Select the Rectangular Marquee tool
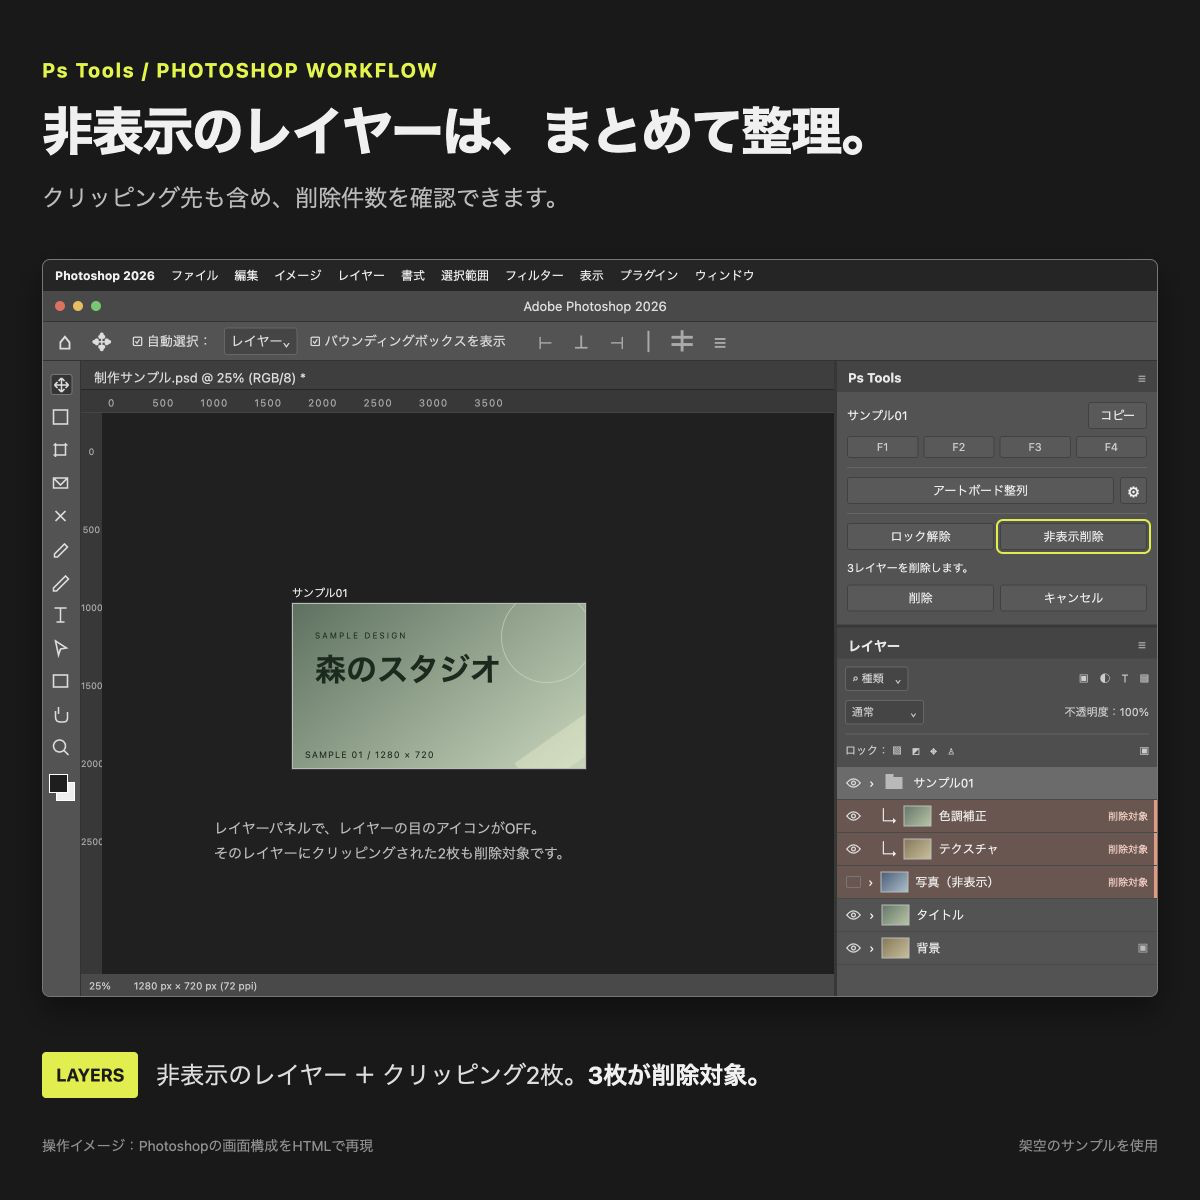 pos(61,417)
